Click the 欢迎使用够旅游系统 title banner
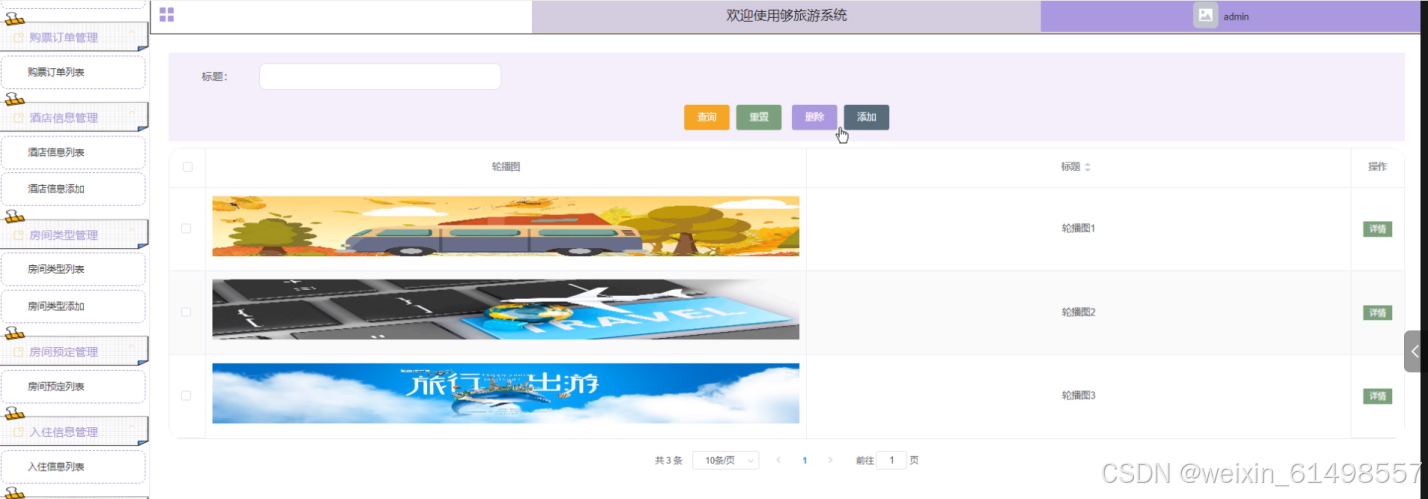 coord(787,16)
